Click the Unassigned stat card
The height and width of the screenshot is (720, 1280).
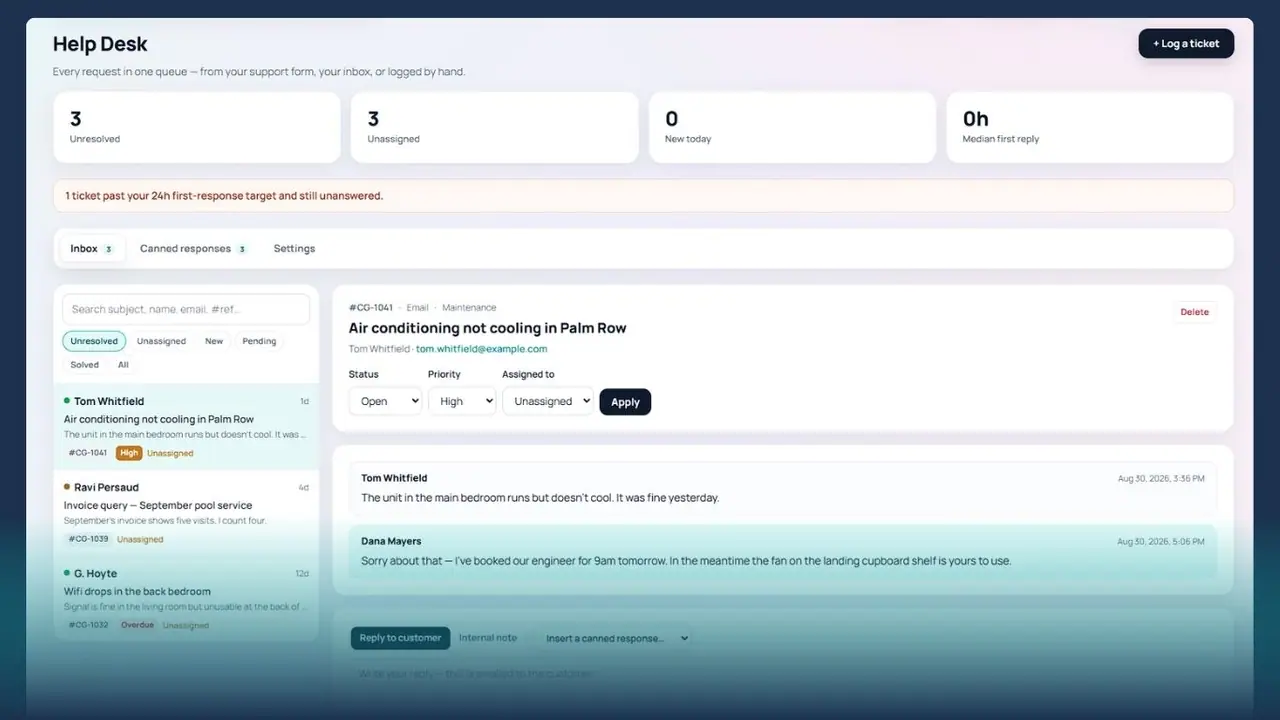coord(494,127)
